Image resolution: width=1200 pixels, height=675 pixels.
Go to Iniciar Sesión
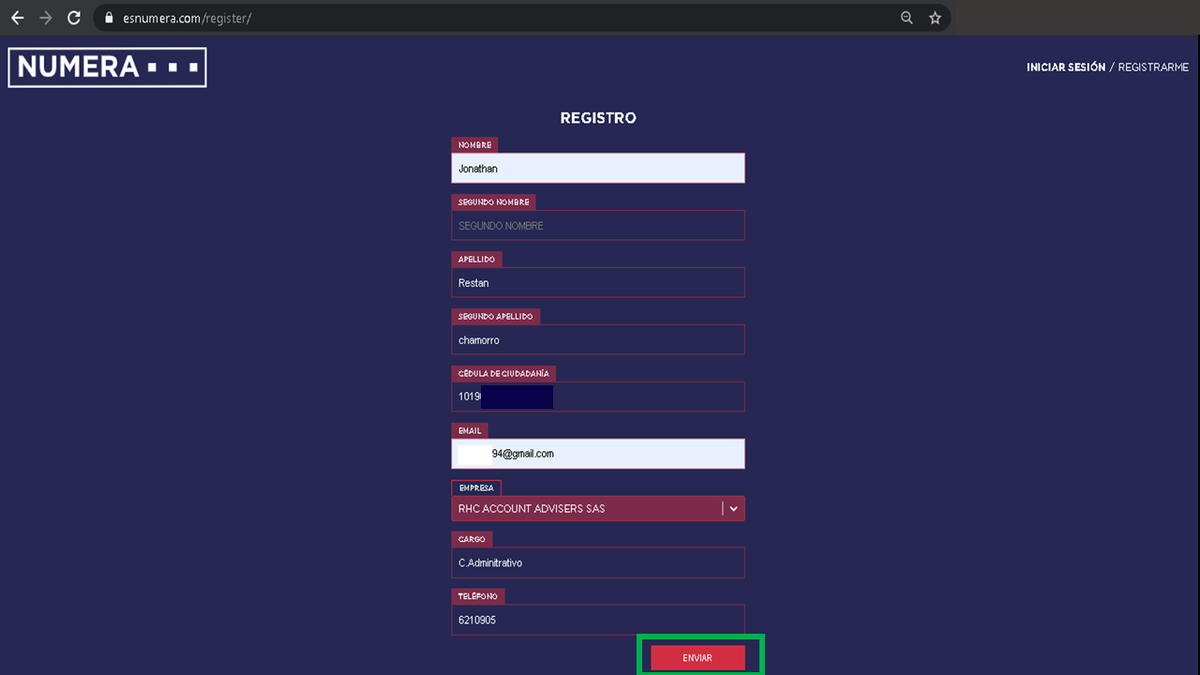click(x=1065, y=67)
